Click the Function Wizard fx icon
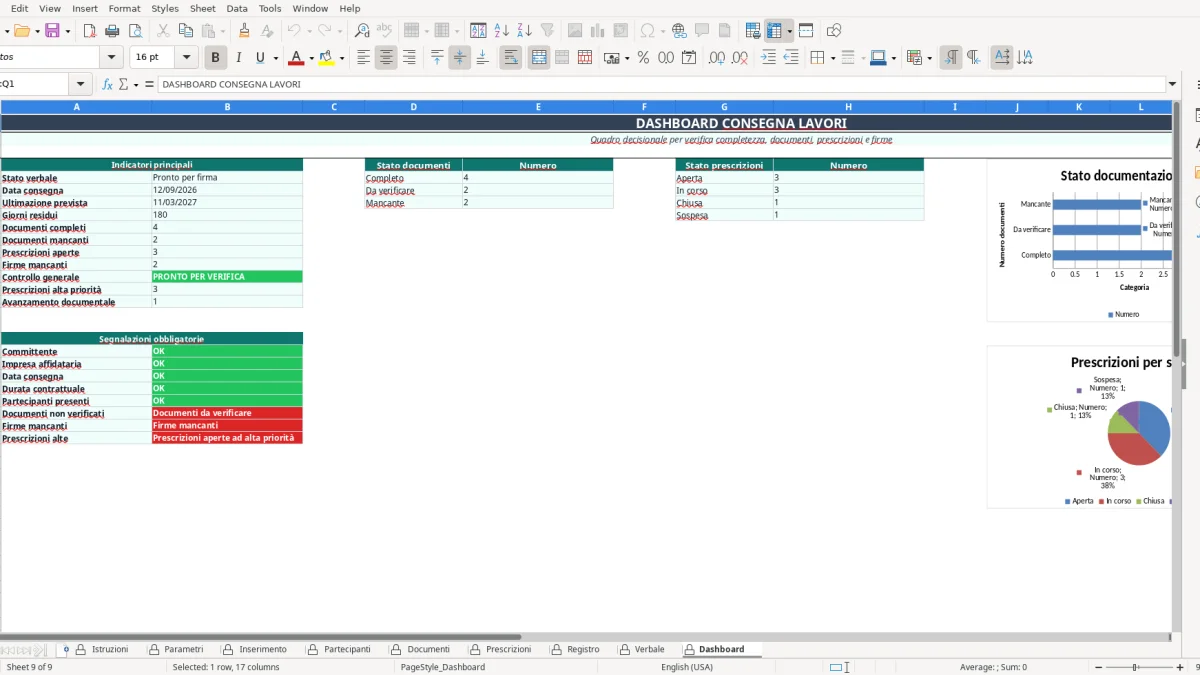This screenshot has width=1200, height=675. 108,84
